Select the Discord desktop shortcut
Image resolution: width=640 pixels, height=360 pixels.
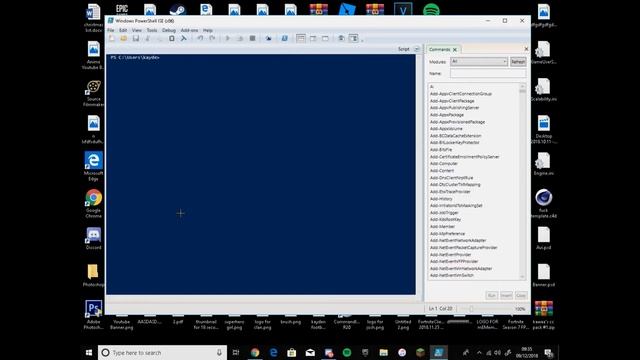click(93, 238)
